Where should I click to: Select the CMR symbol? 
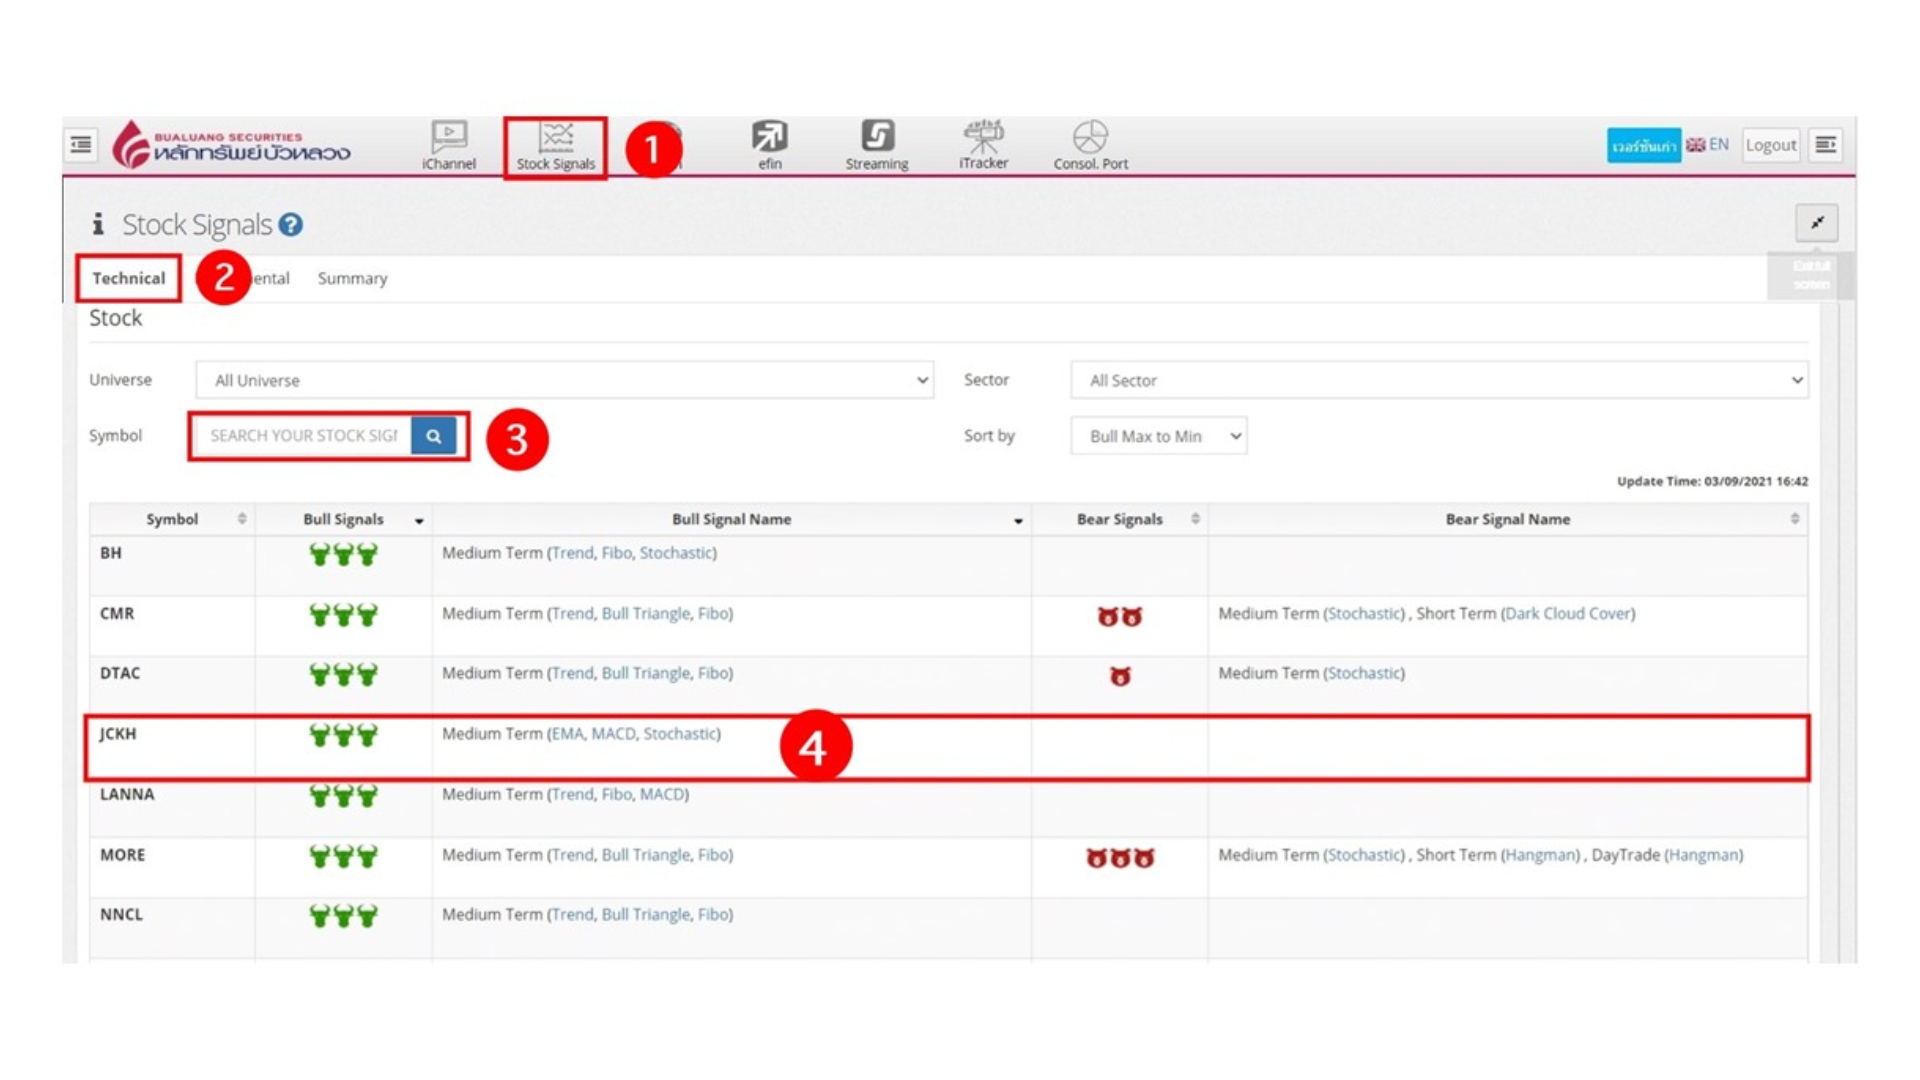pyautogui.click(x=117, y=613)
